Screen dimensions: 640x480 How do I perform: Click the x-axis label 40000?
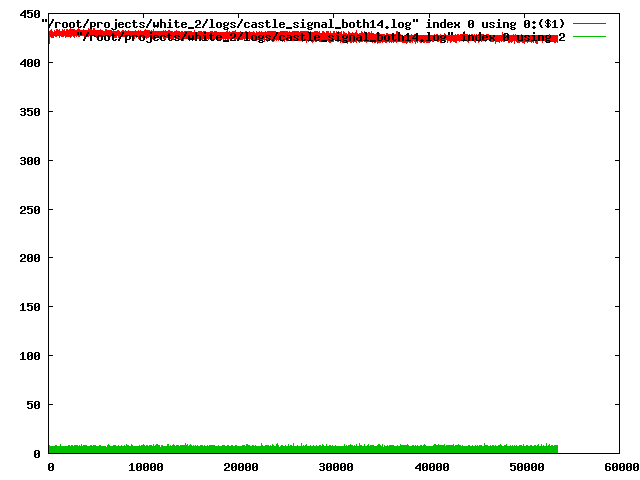pos(431,467)
